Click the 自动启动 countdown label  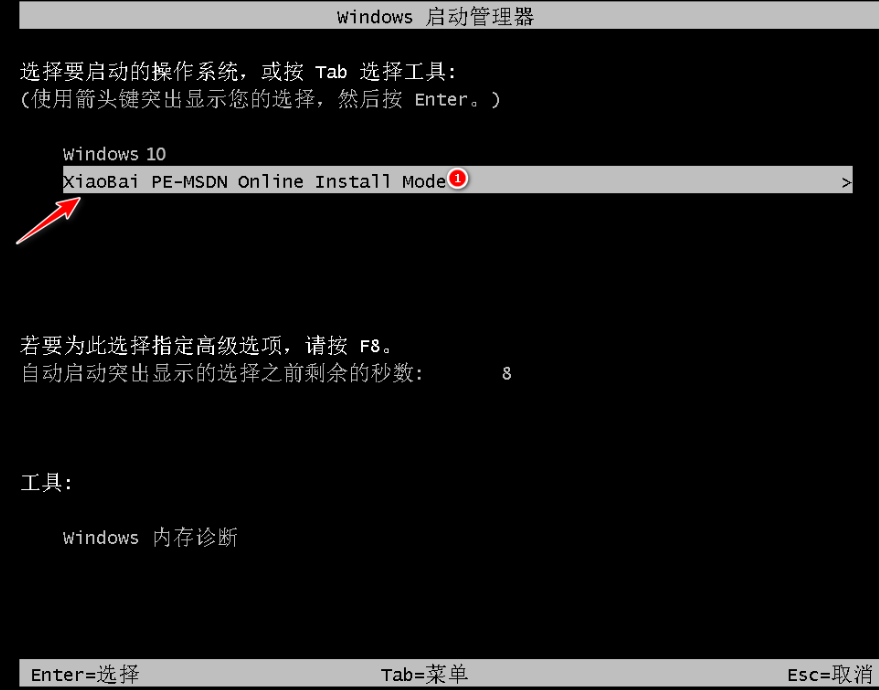pos(221,373)
